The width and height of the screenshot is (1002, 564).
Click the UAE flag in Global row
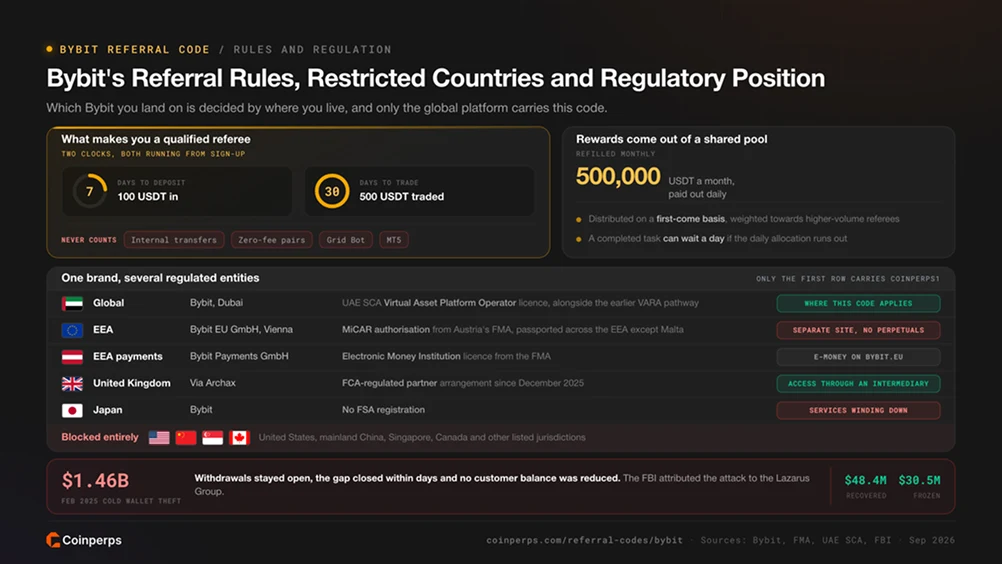click(72, 303)
